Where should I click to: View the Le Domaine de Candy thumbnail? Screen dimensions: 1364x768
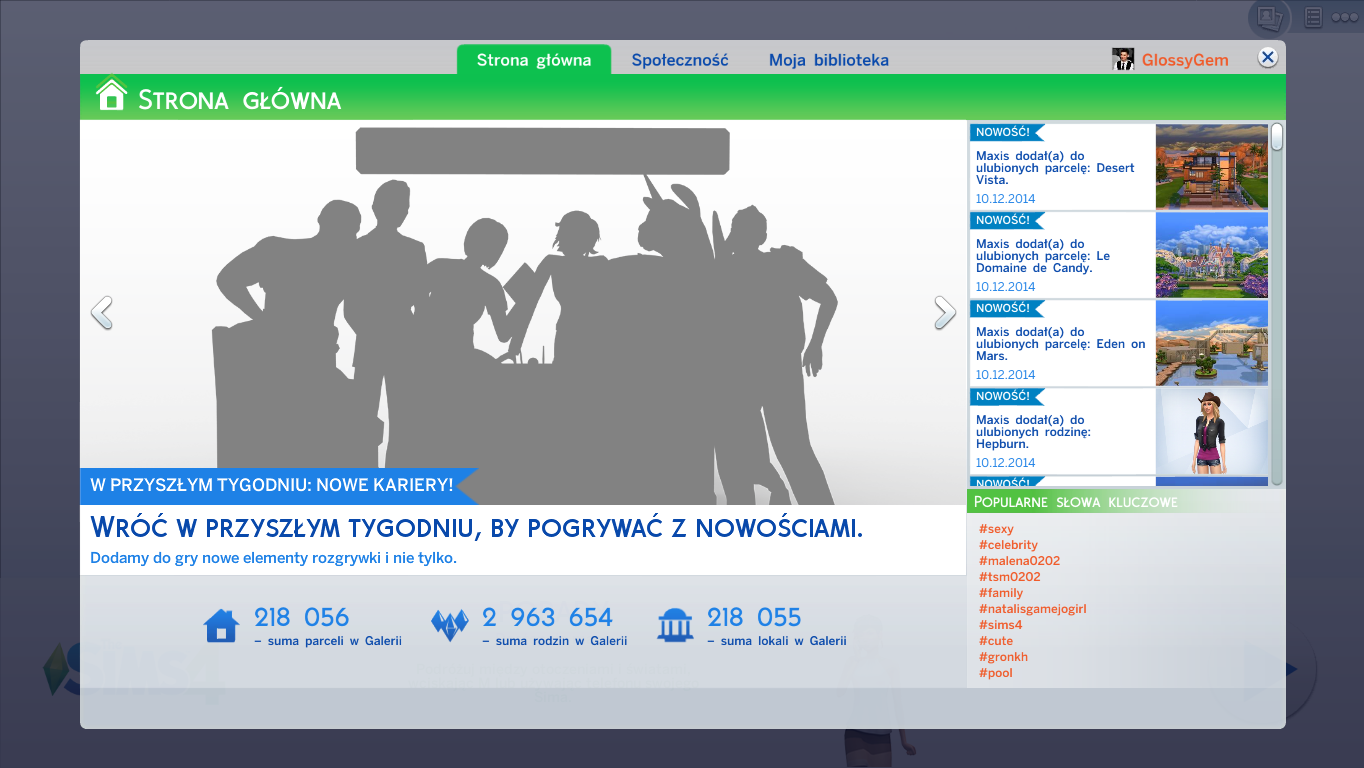pyautogui.click(x=1211, y=254)
